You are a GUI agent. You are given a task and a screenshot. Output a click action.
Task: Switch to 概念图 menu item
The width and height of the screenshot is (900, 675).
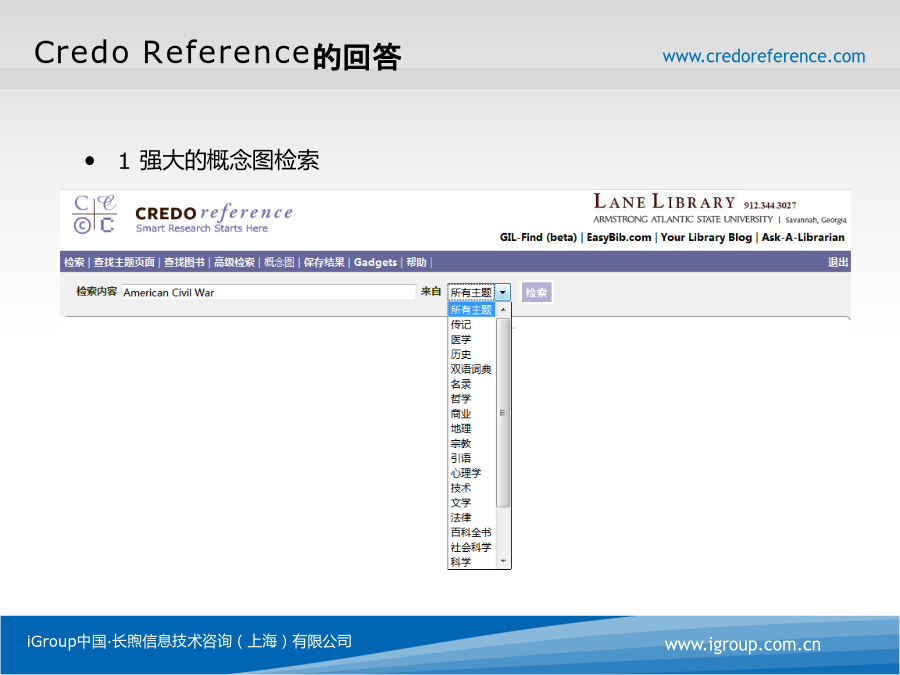(279, 262)
